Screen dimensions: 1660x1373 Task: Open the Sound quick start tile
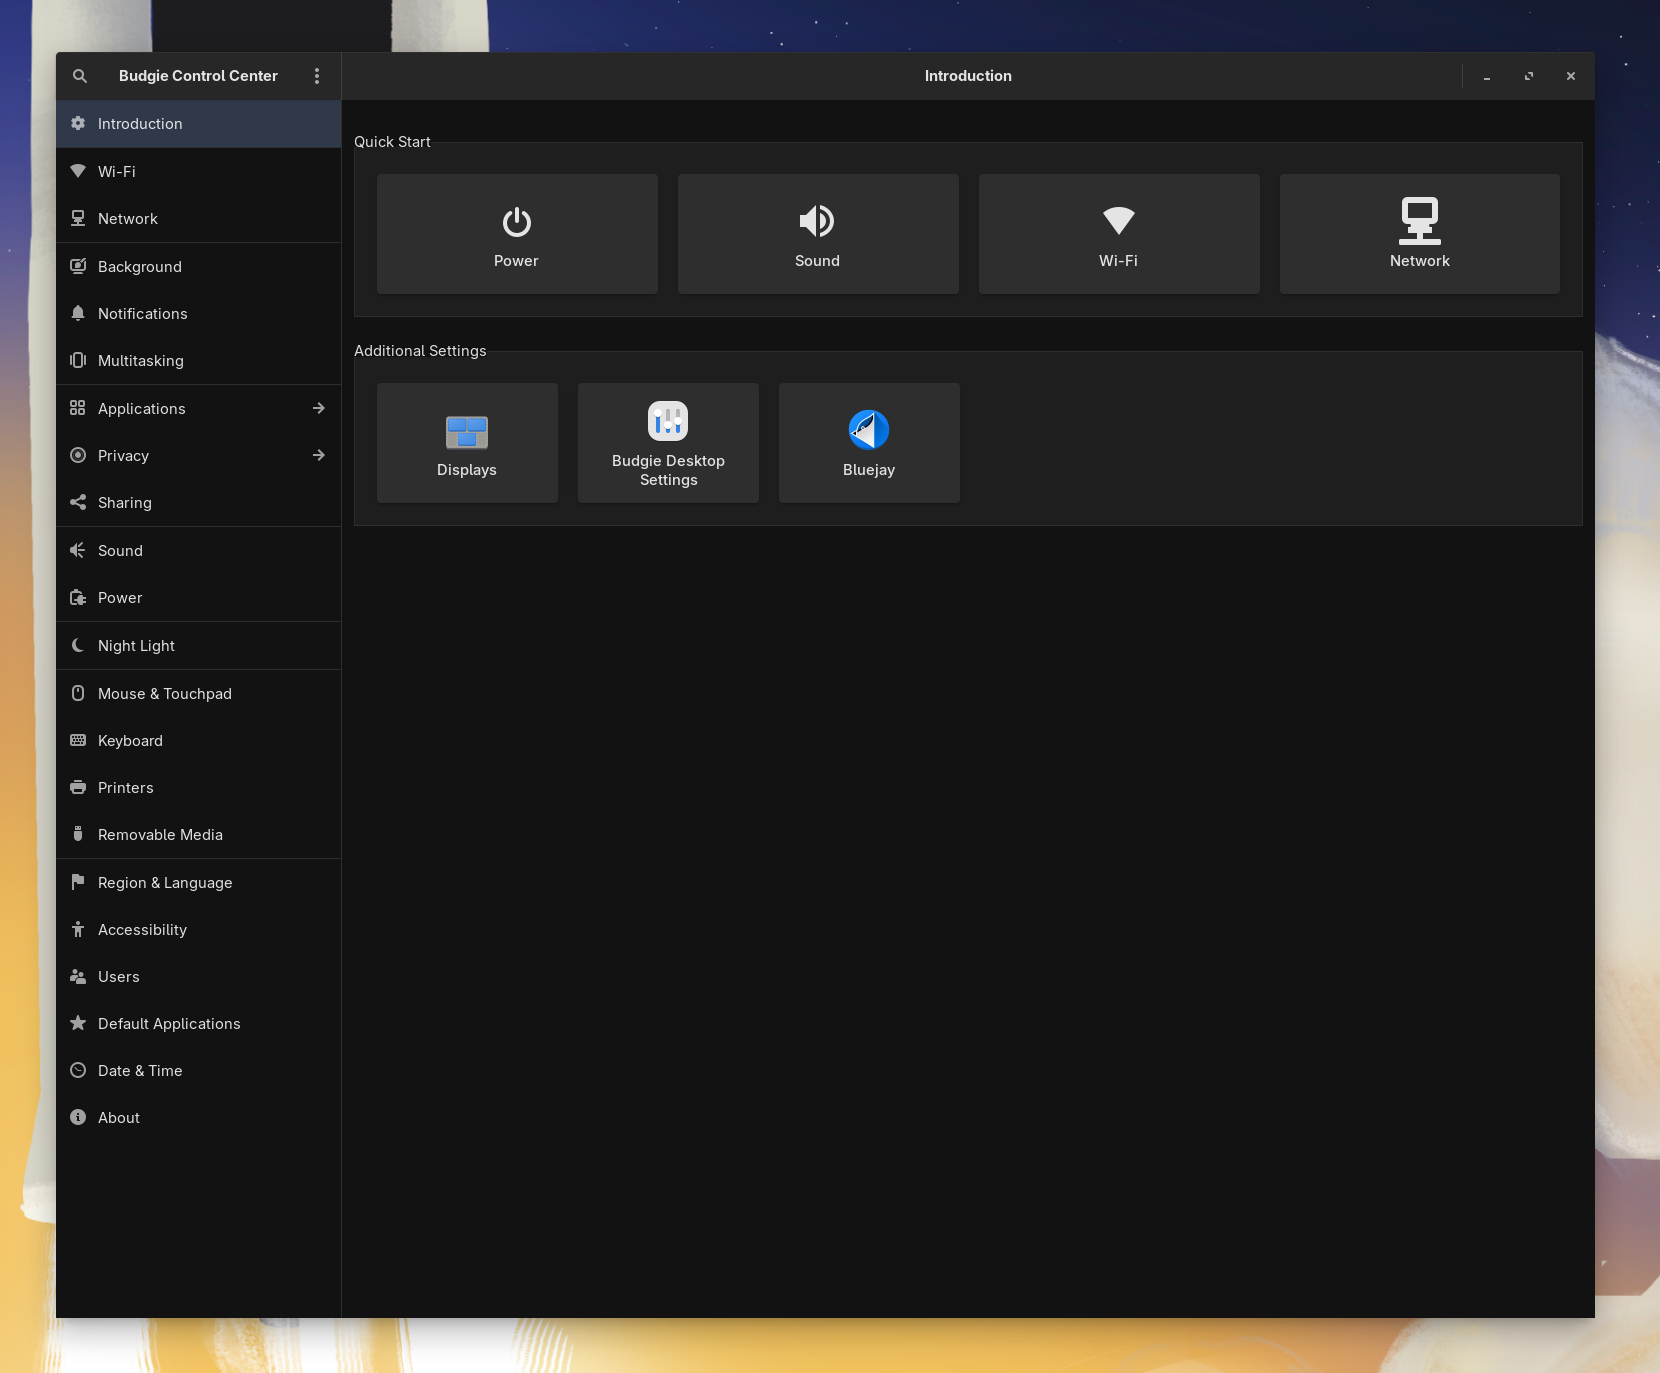818,234
